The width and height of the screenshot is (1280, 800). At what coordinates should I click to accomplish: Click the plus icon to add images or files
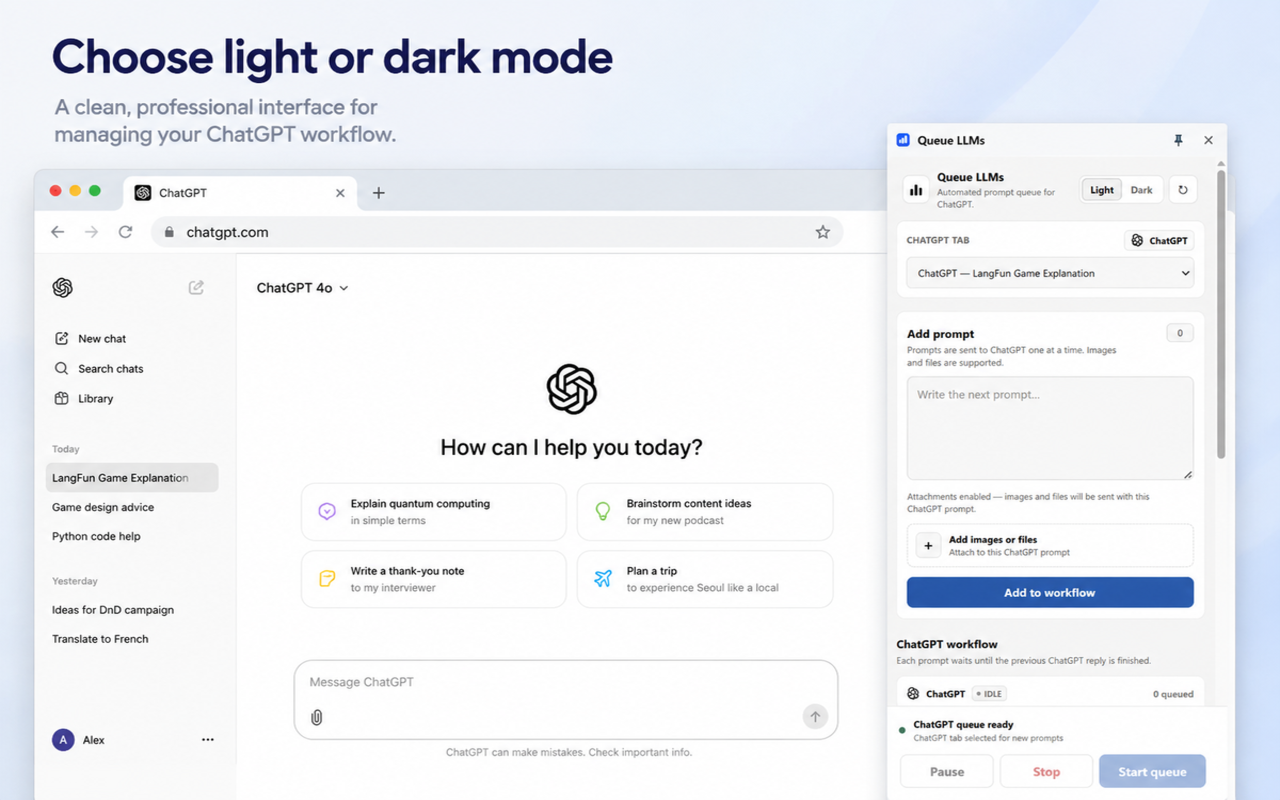point(928,546)
